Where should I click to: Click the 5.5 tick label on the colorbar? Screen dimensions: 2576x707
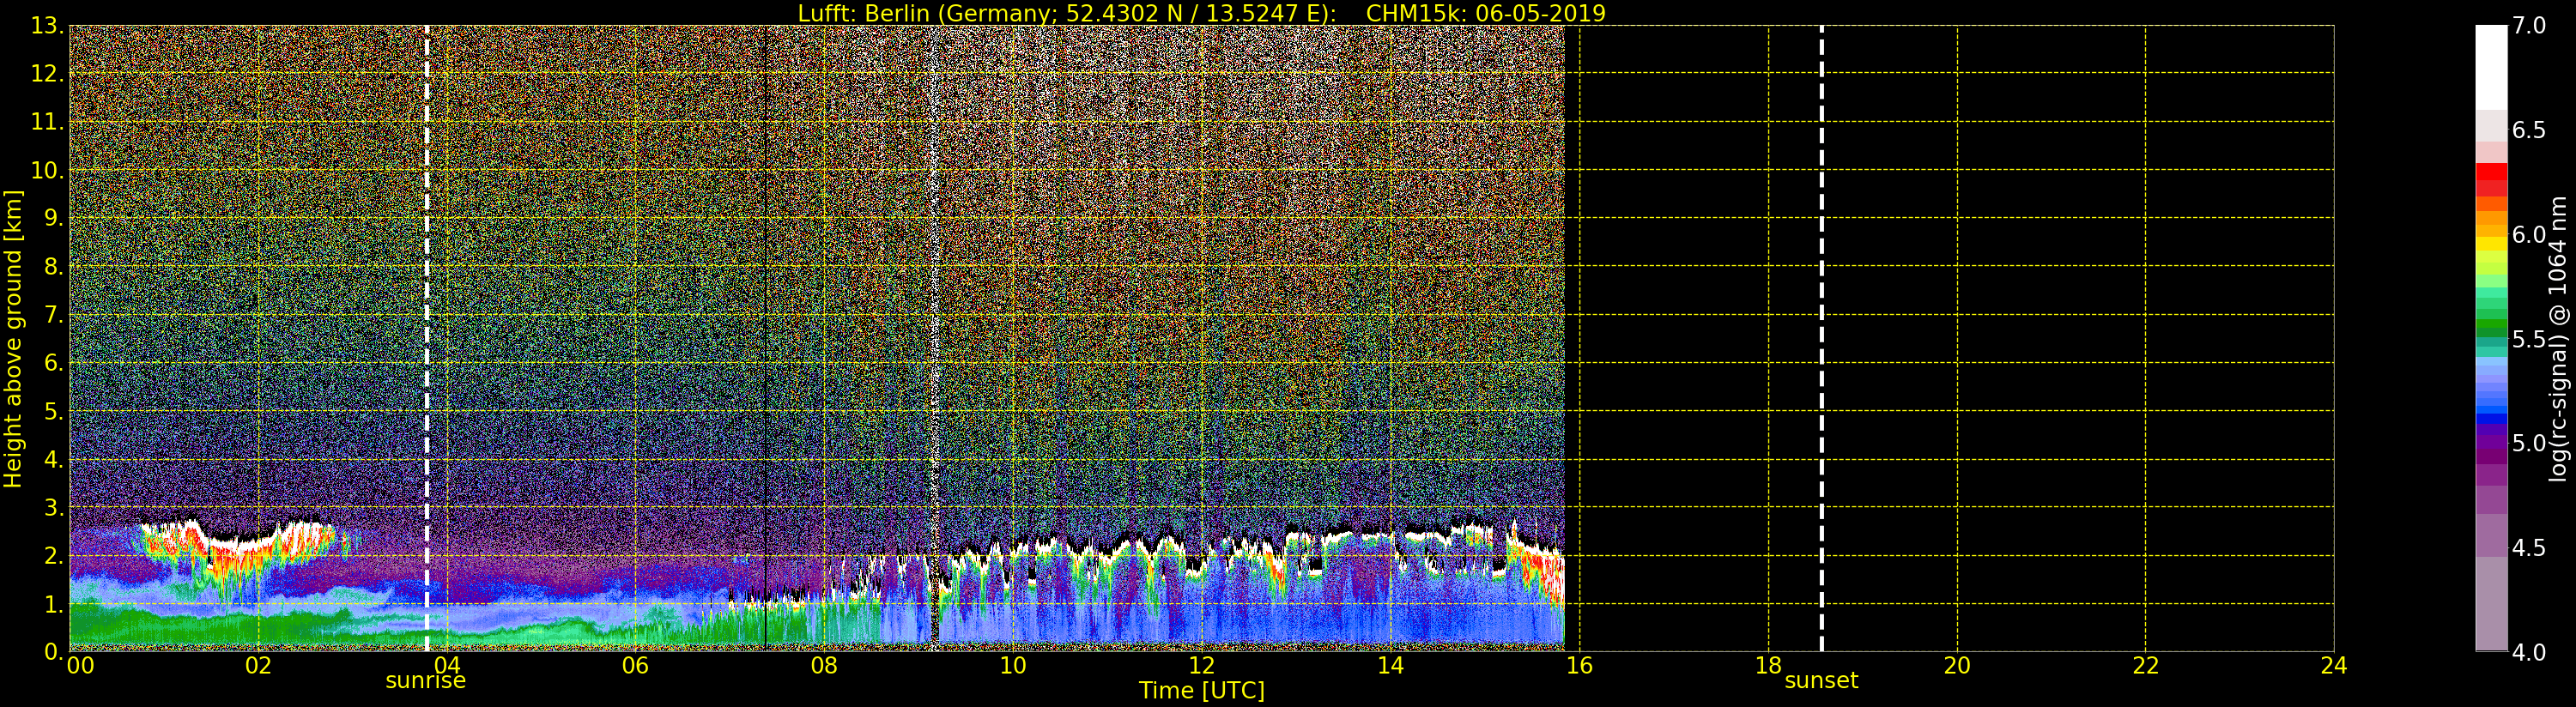click(x=2529, y=339)
